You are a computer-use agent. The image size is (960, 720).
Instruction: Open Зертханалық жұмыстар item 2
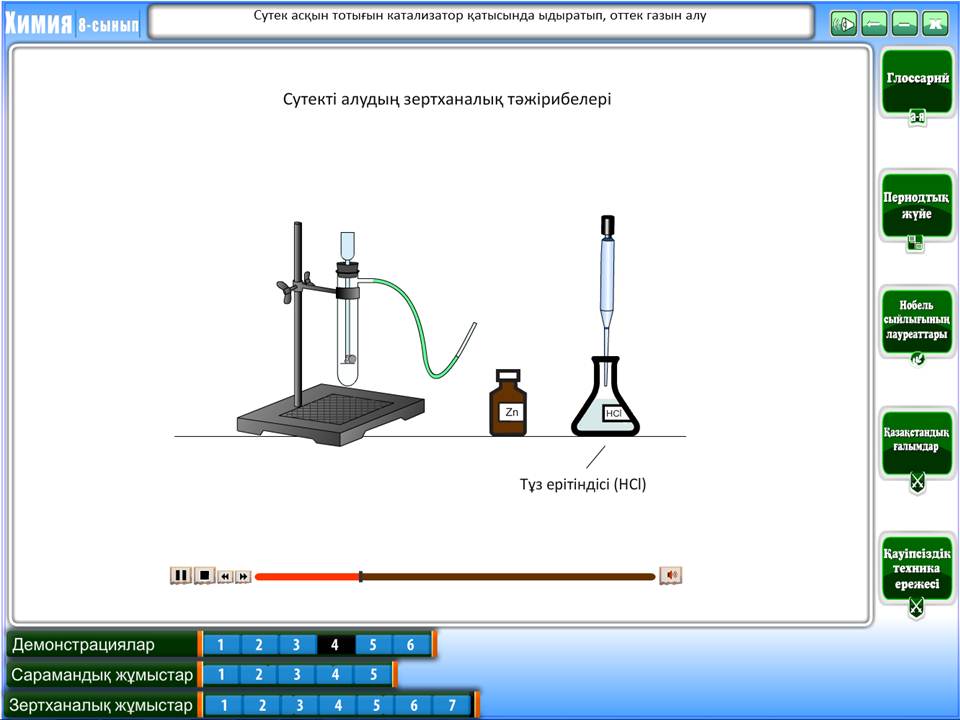263,705
